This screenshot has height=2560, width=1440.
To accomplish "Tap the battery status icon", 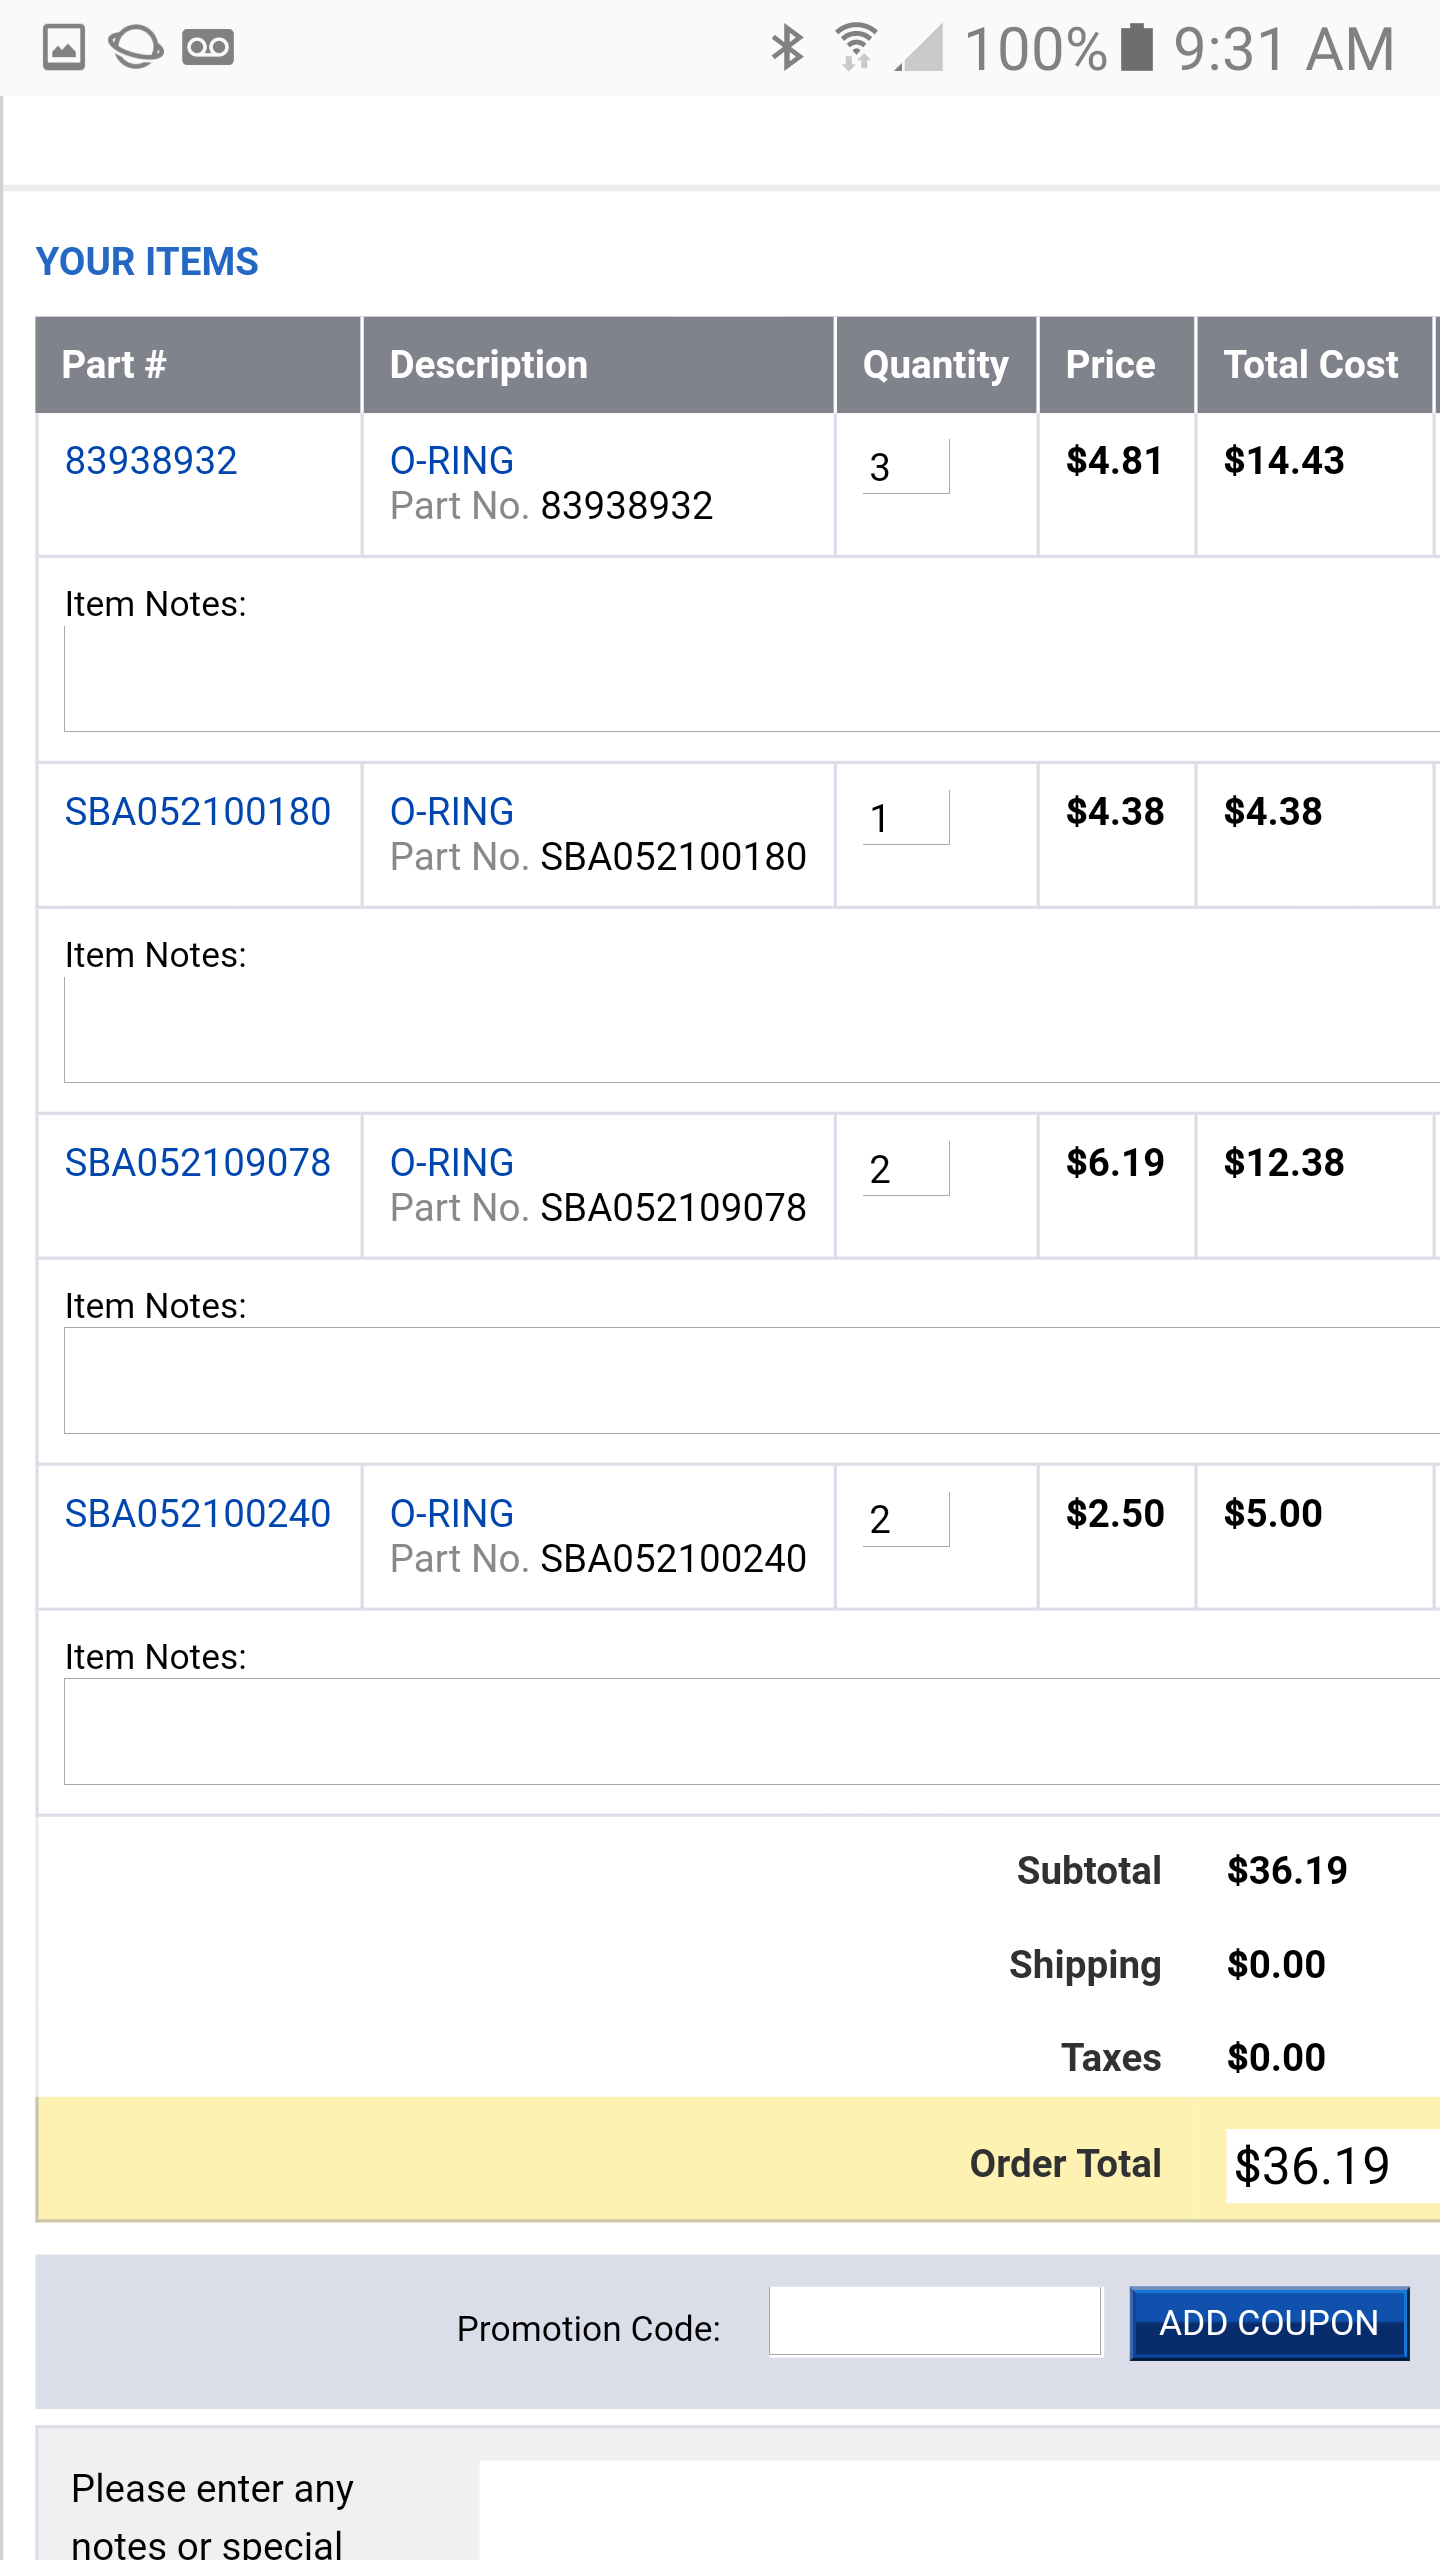I will (x=1137, y=47).
